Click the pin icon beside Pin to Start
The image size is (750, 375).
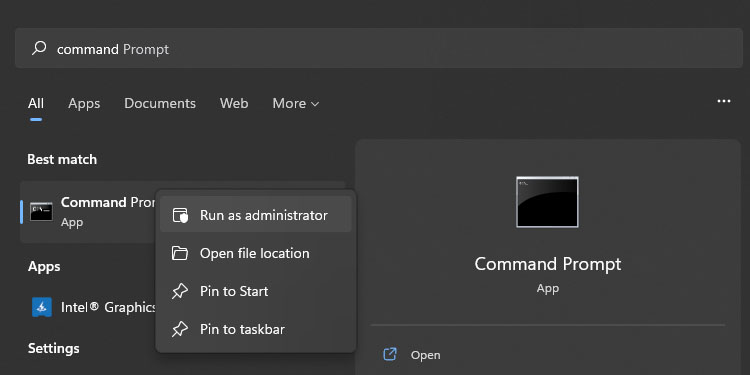tap(180, 291)
